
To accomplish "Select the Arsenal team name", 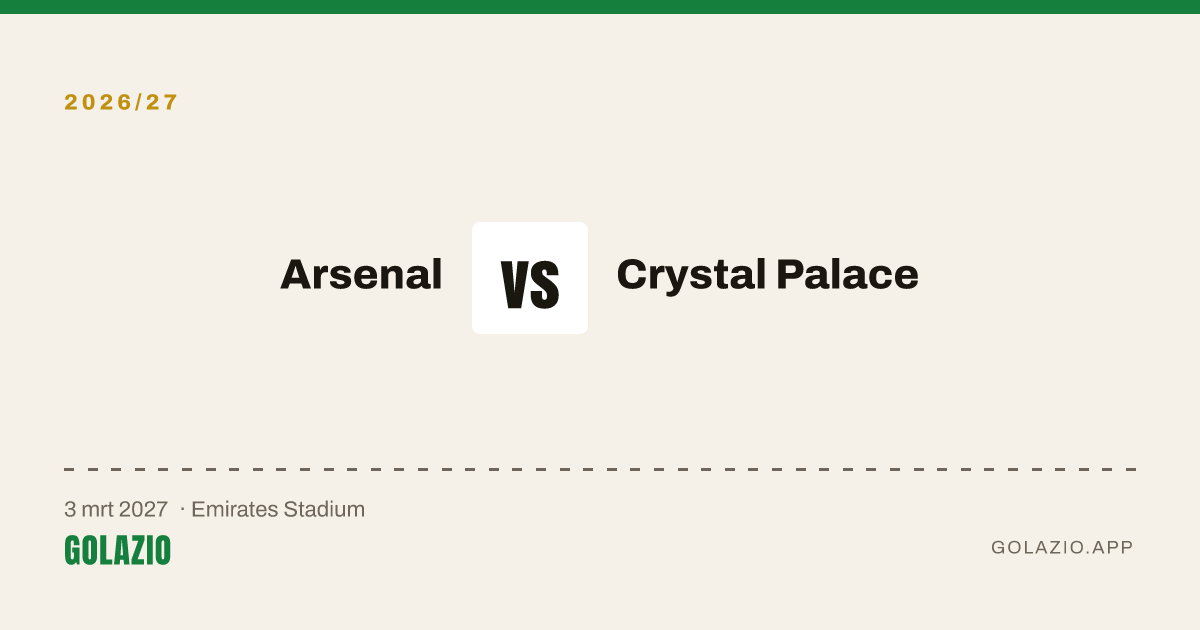I will pyautogui.click(x=361, y=274).
